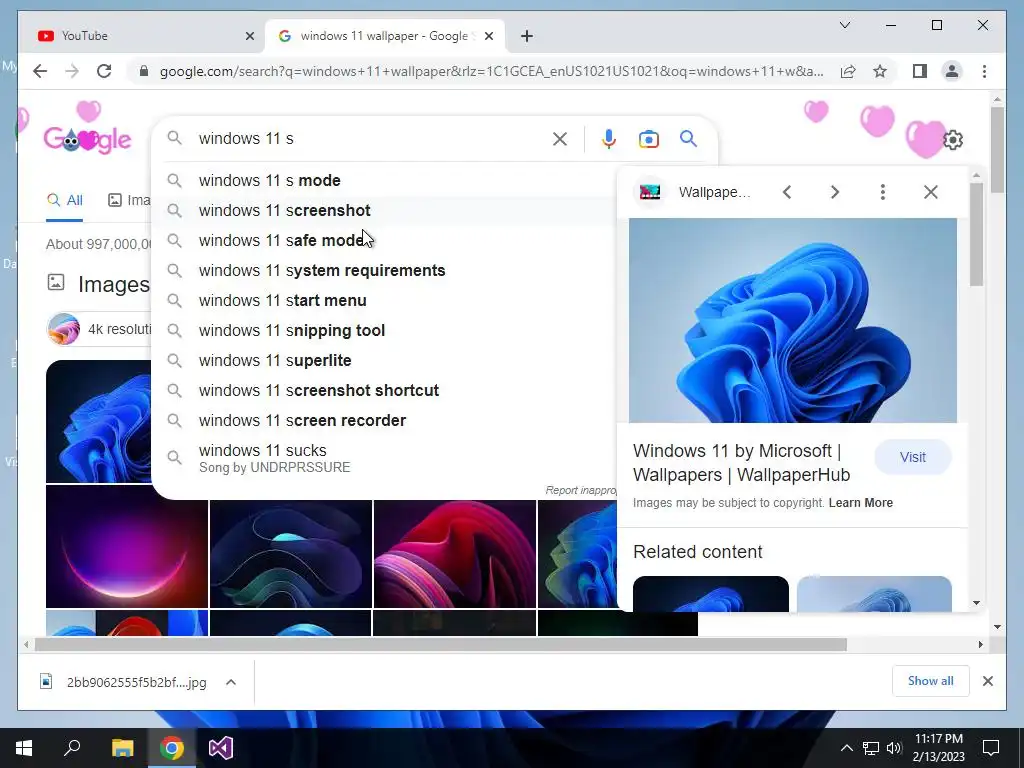The height and width of the screenshot is (768, 1024).
Task: Search by image with Lens
Action: (648, 139)
